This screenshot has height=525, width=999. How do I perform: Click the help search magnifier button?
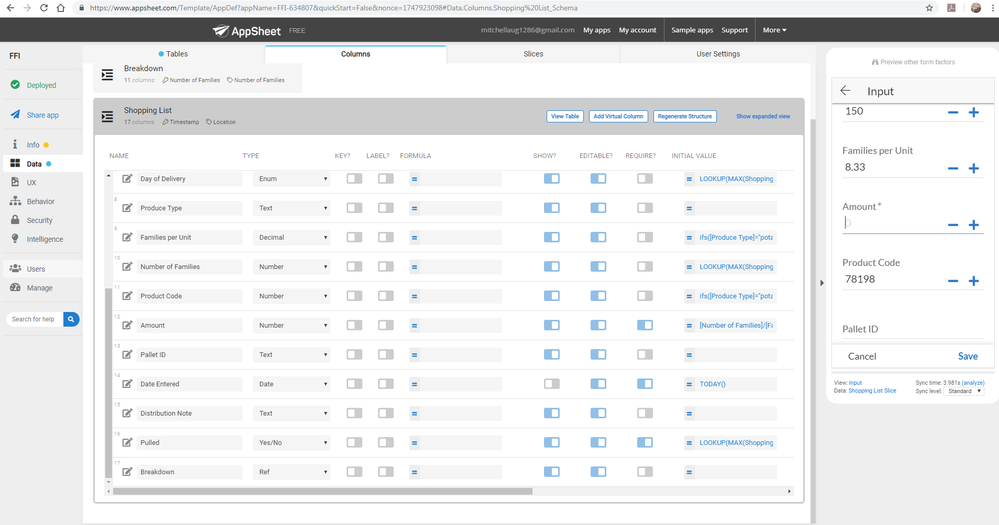point(71,319)
